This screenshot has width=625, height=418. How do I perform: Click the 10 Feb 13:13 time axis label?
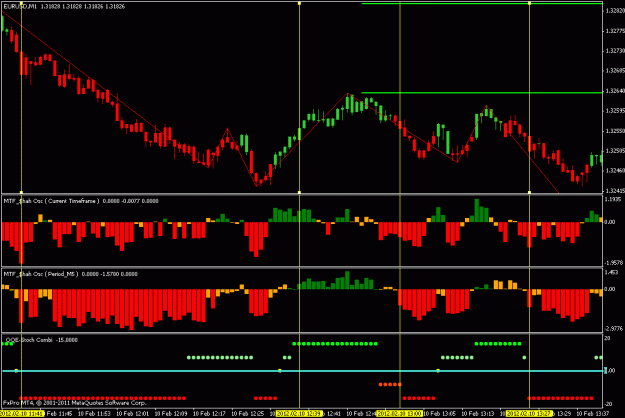(478, 414)
